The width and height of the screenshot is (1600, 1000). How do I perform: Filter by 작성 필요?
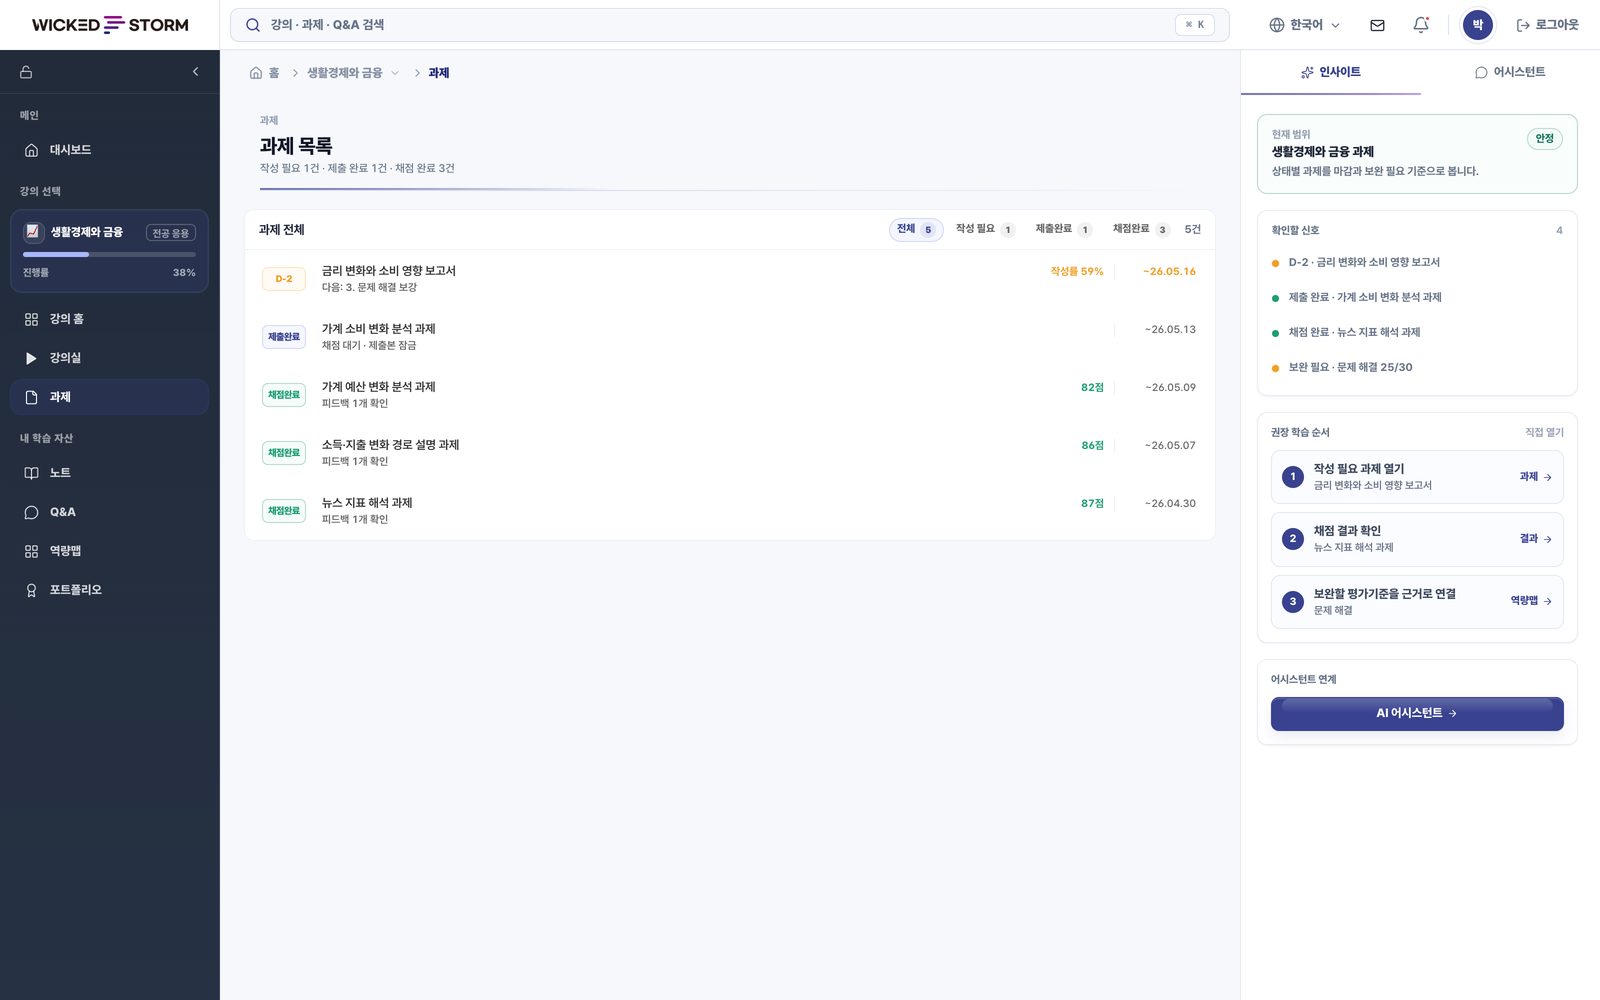point(985,229)
